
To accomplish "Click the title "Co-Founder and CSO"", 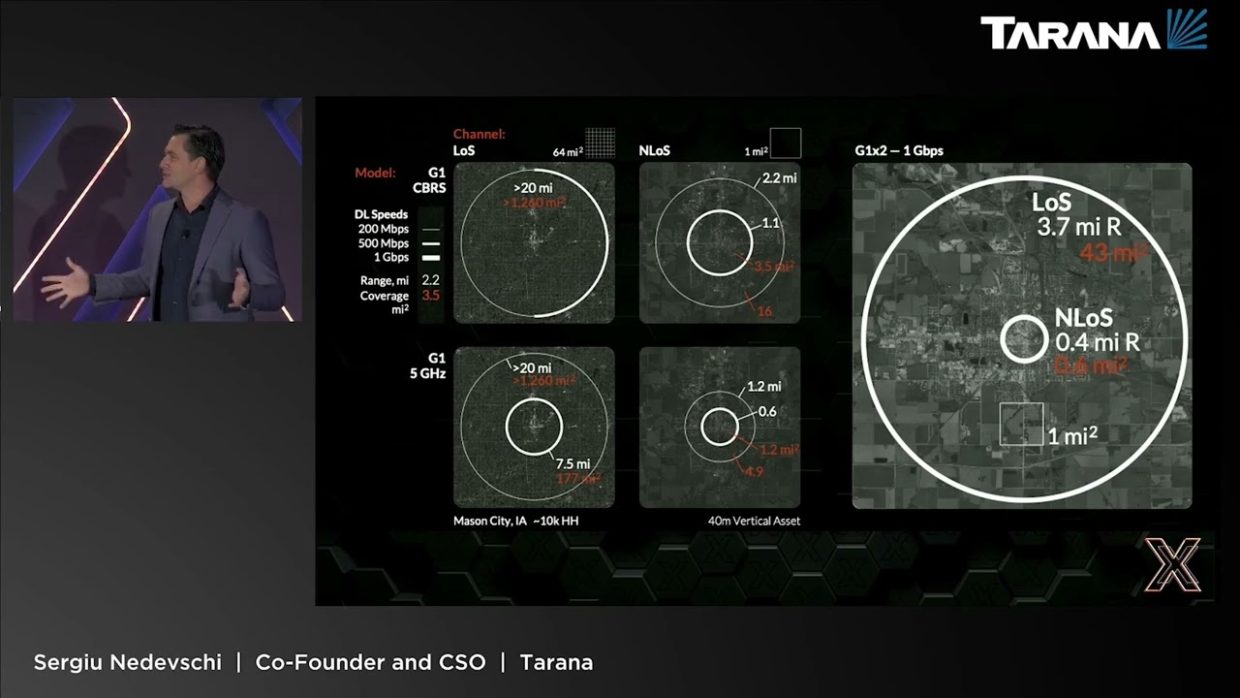I will [370, 662].
